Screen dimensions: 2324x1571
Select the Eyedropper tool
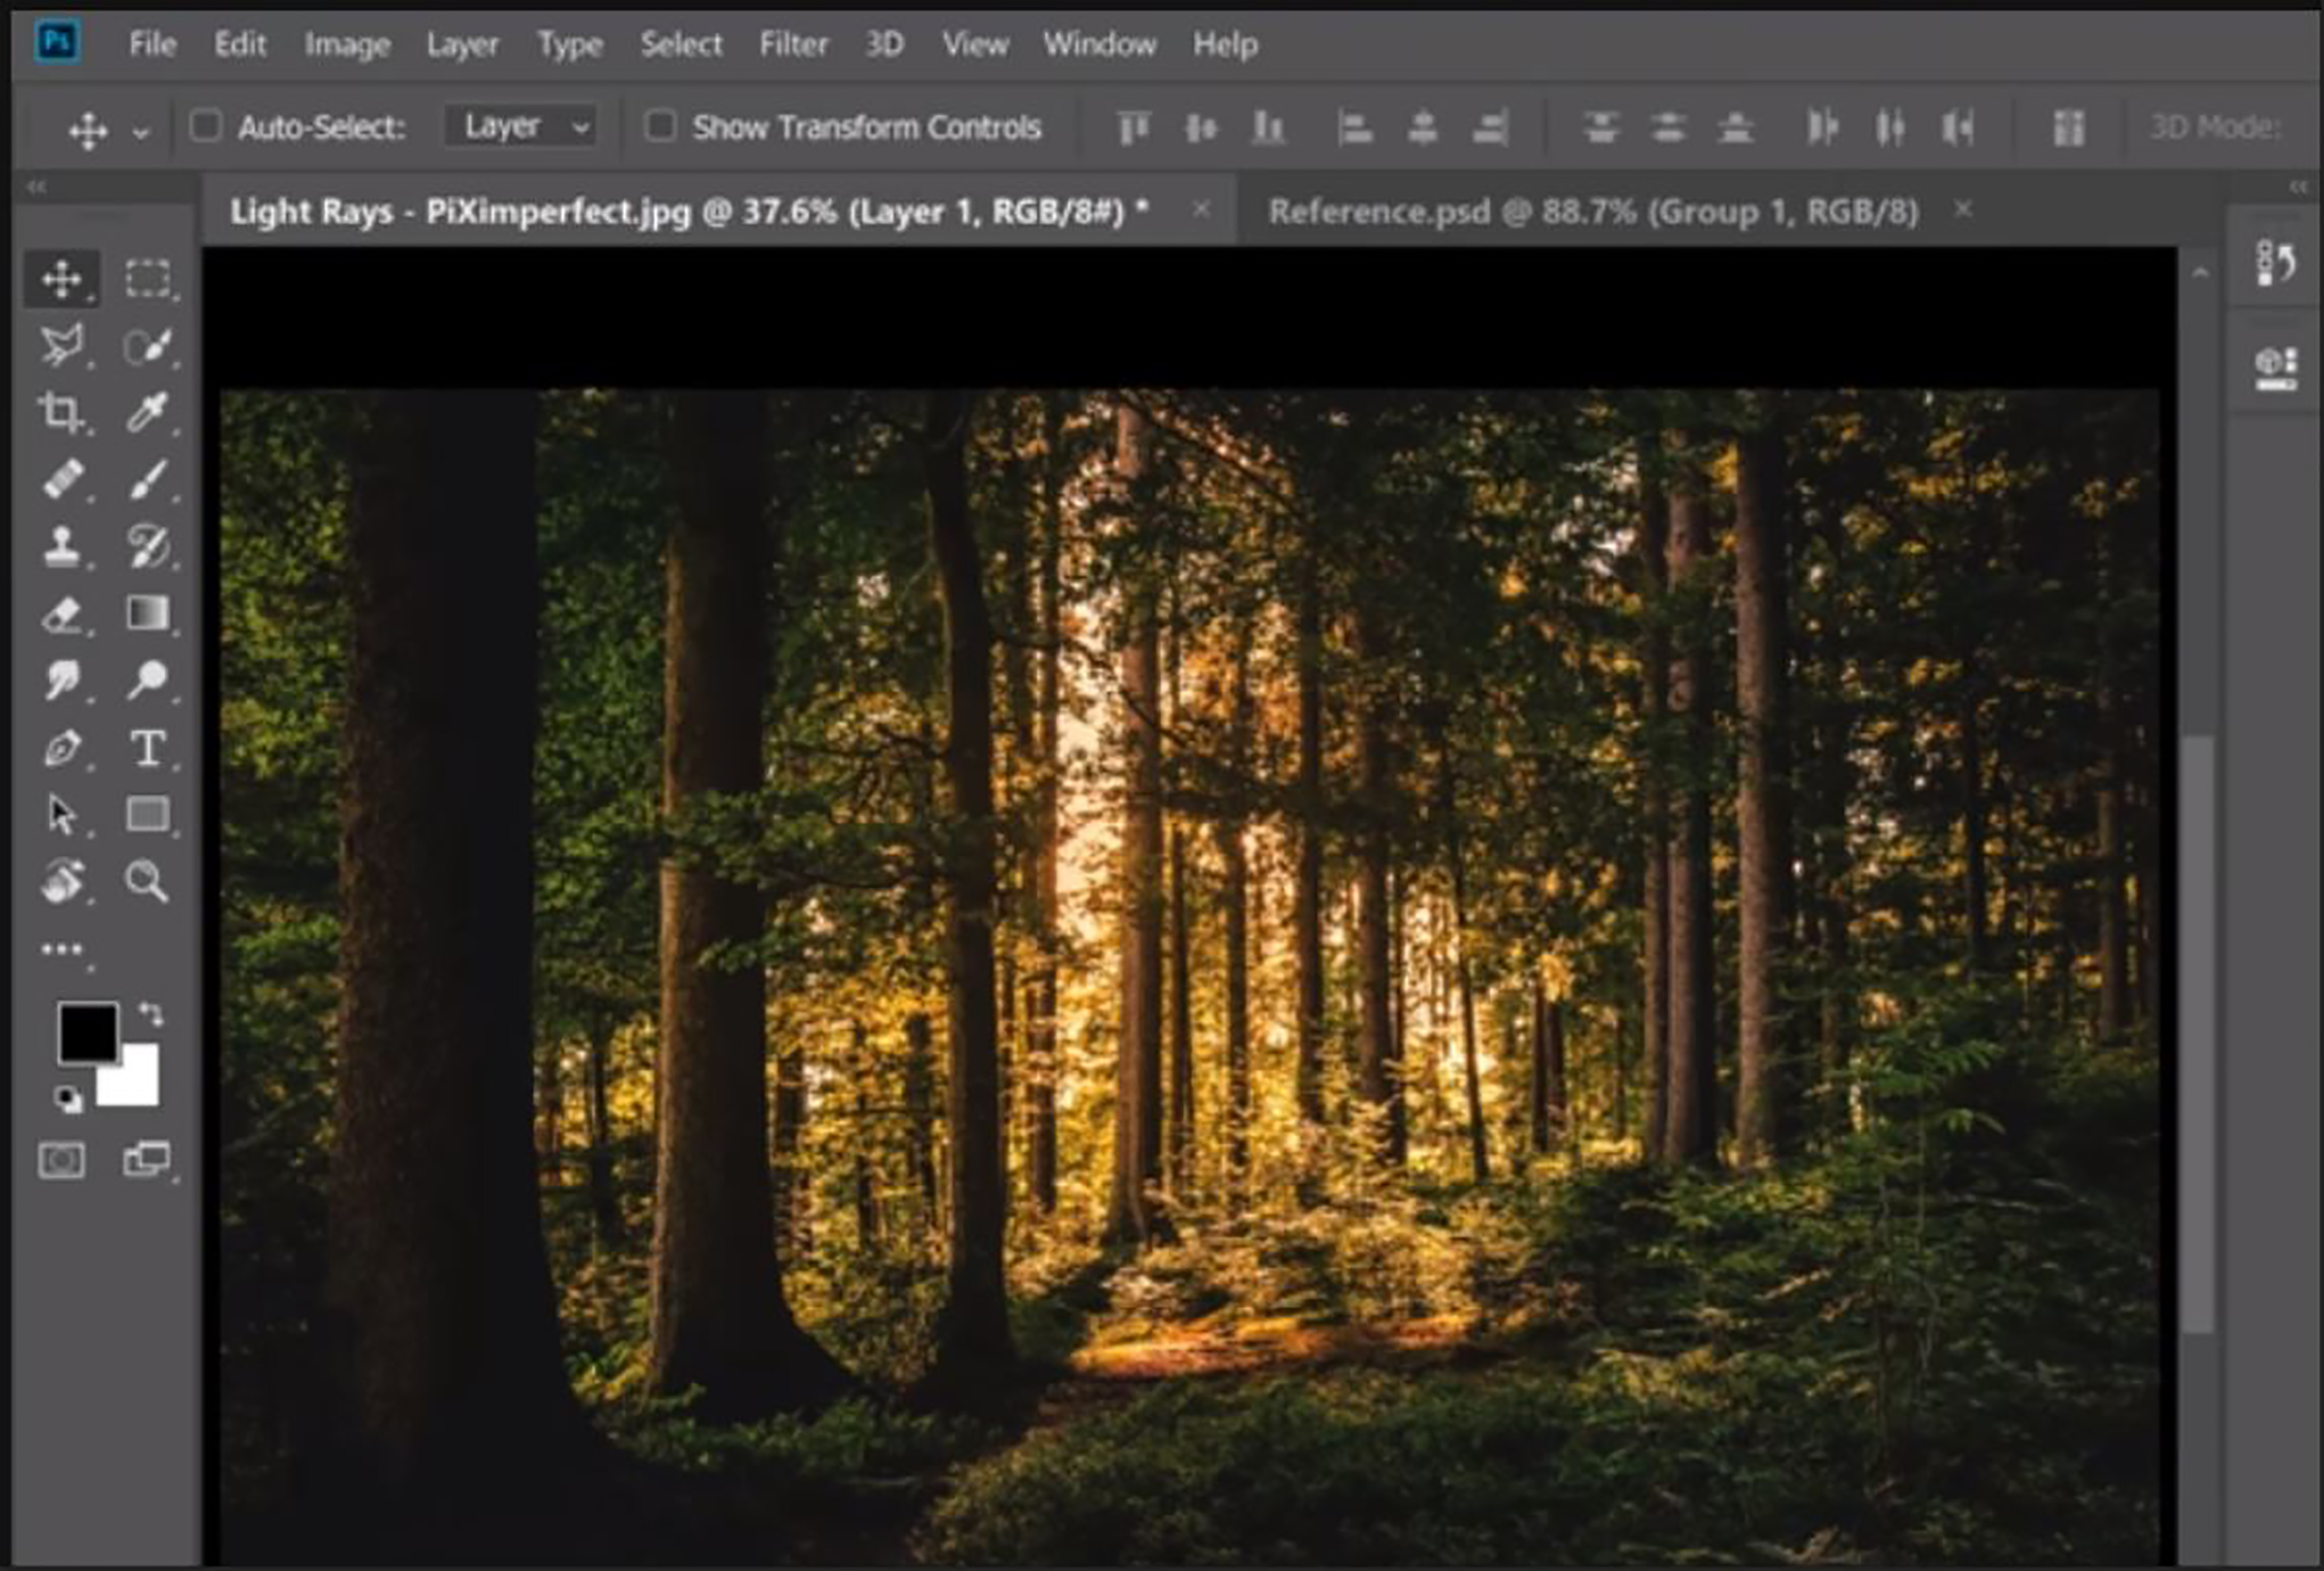[147, 412]
